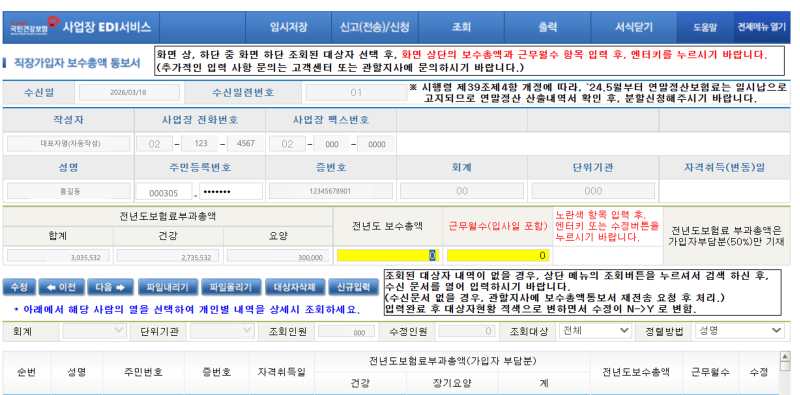Click the 합계 amount field 3,035,532
The height and width of the screenshot is (395, 800).
pyautogui.click(x=58, y=256)
